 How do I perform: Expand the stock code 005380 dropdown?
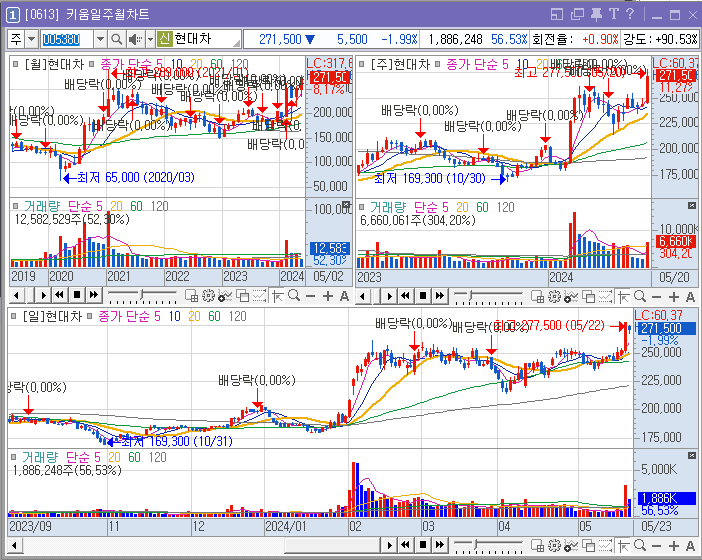[100, 39]
